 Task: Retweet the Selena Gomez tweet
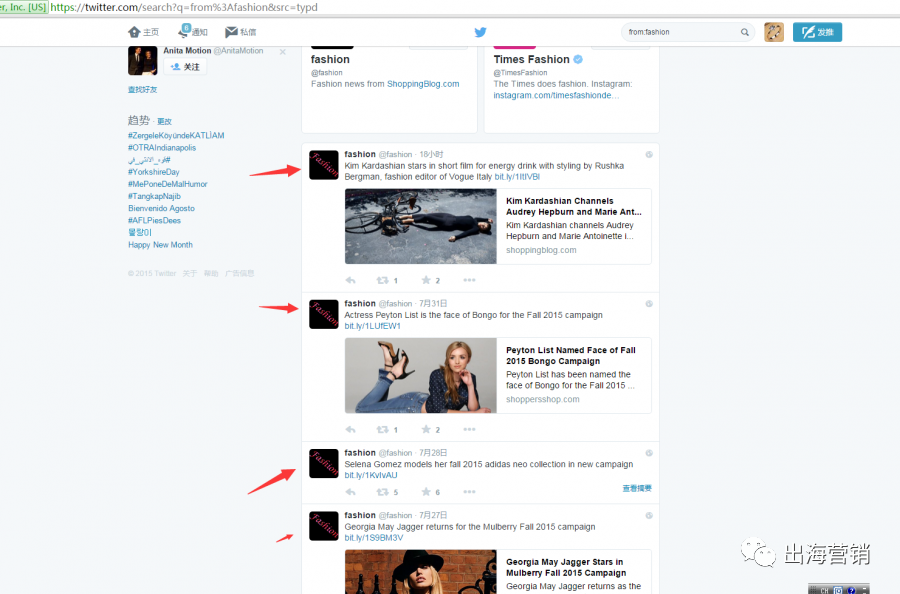click(x=382, y=492)
